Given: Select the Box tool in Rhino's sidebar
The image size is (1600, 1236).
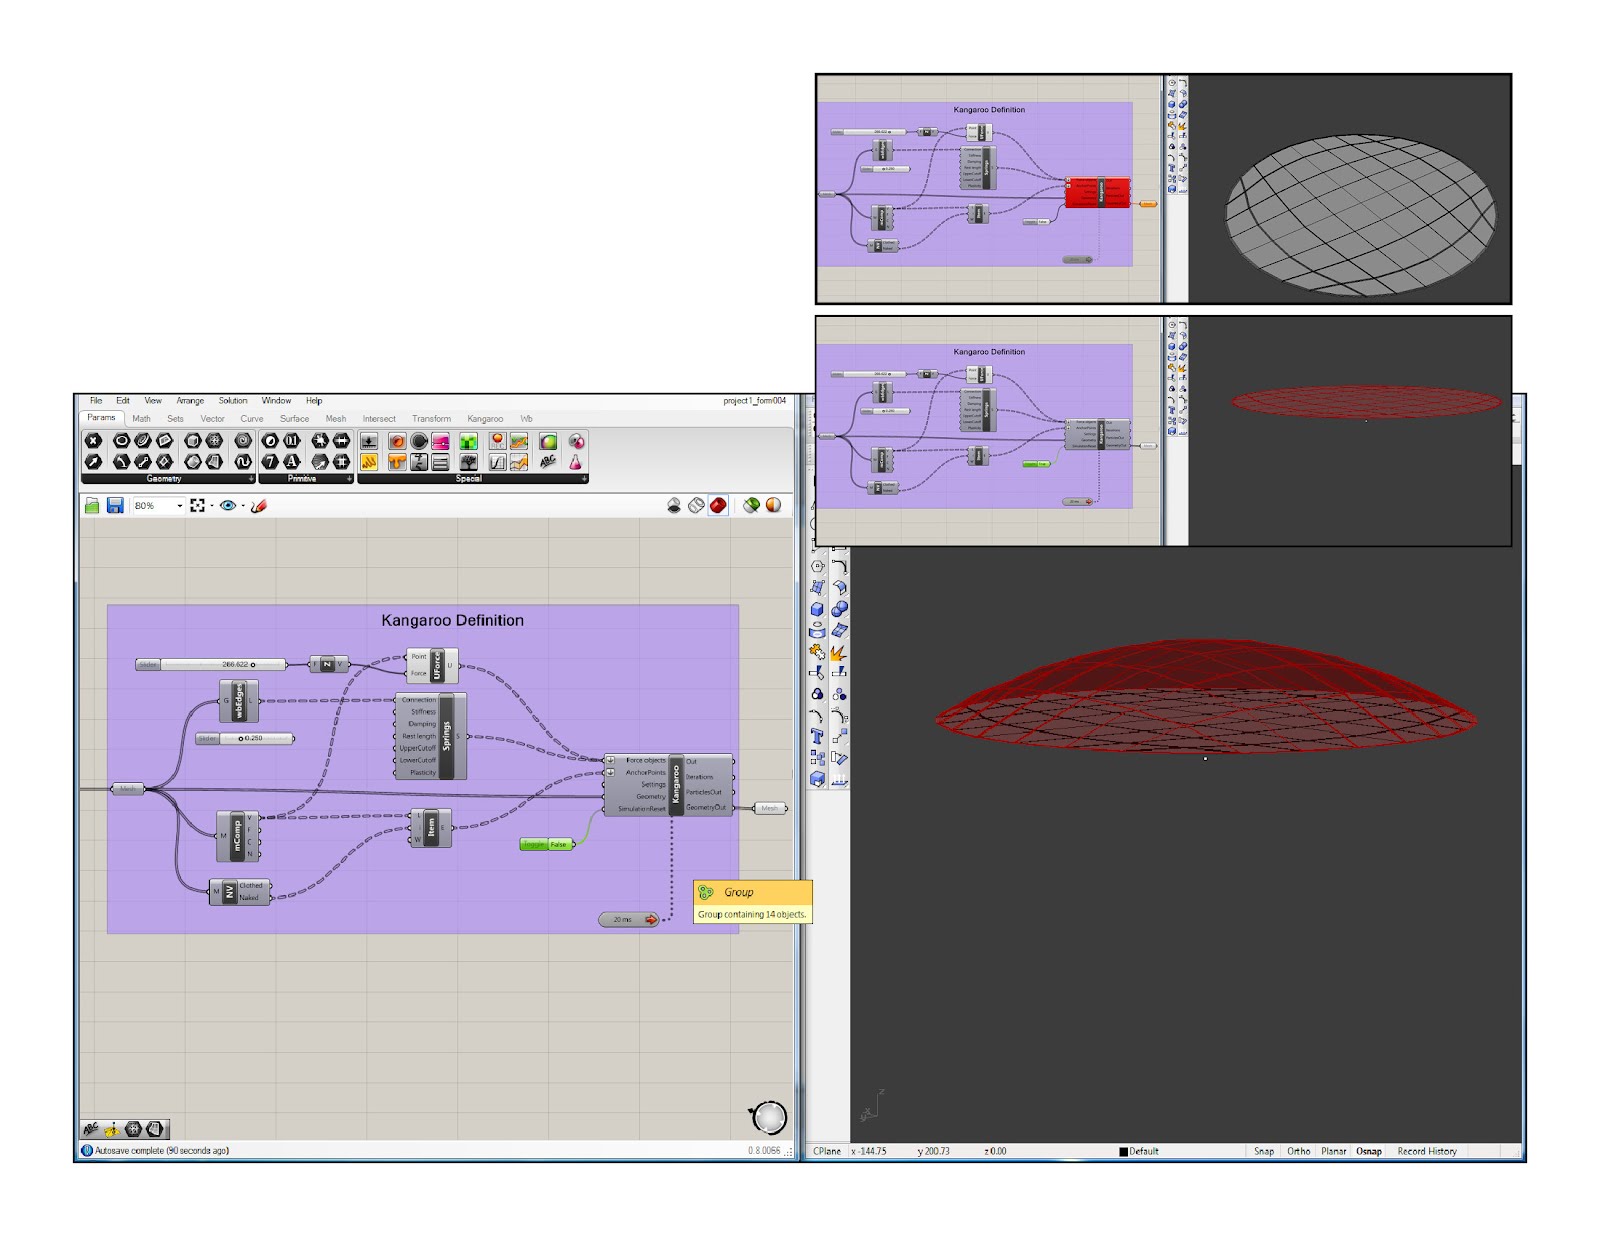Looking at the screenshot, I should 817,609.
